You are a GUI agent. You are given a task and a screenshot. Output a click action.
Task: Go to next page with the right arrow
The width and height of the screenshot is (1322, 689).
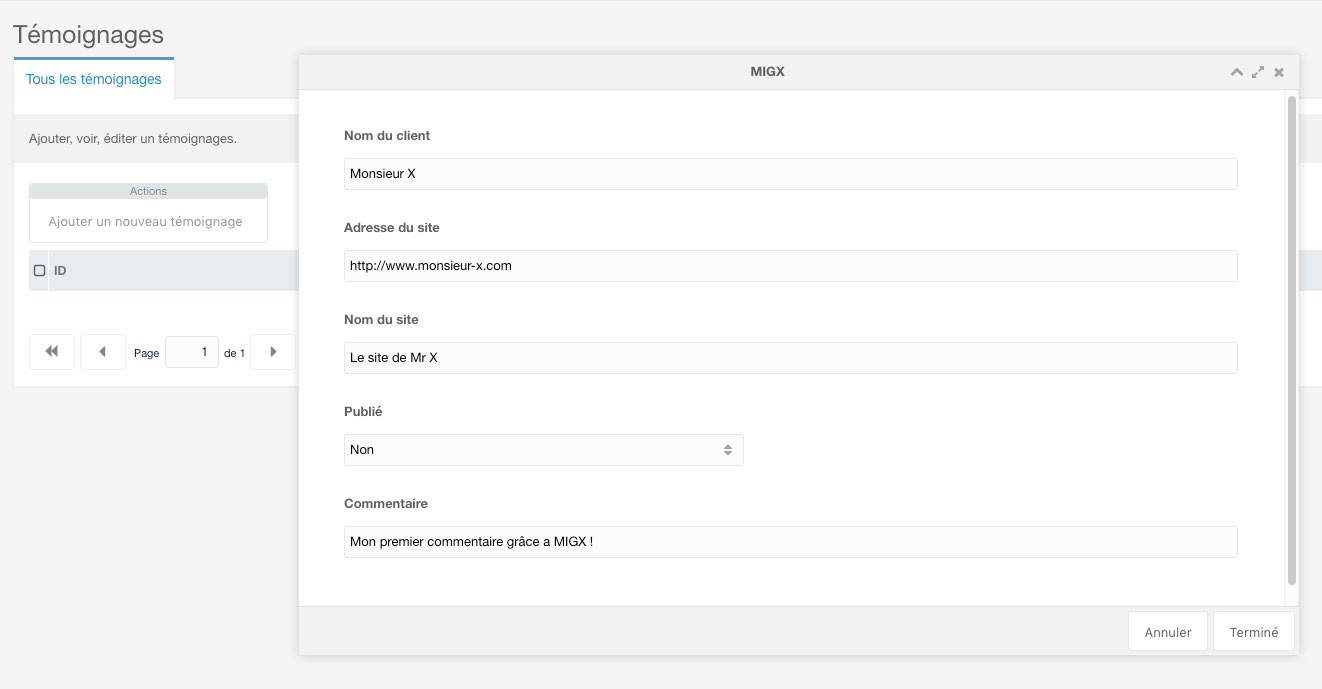[x=273, y=352]
